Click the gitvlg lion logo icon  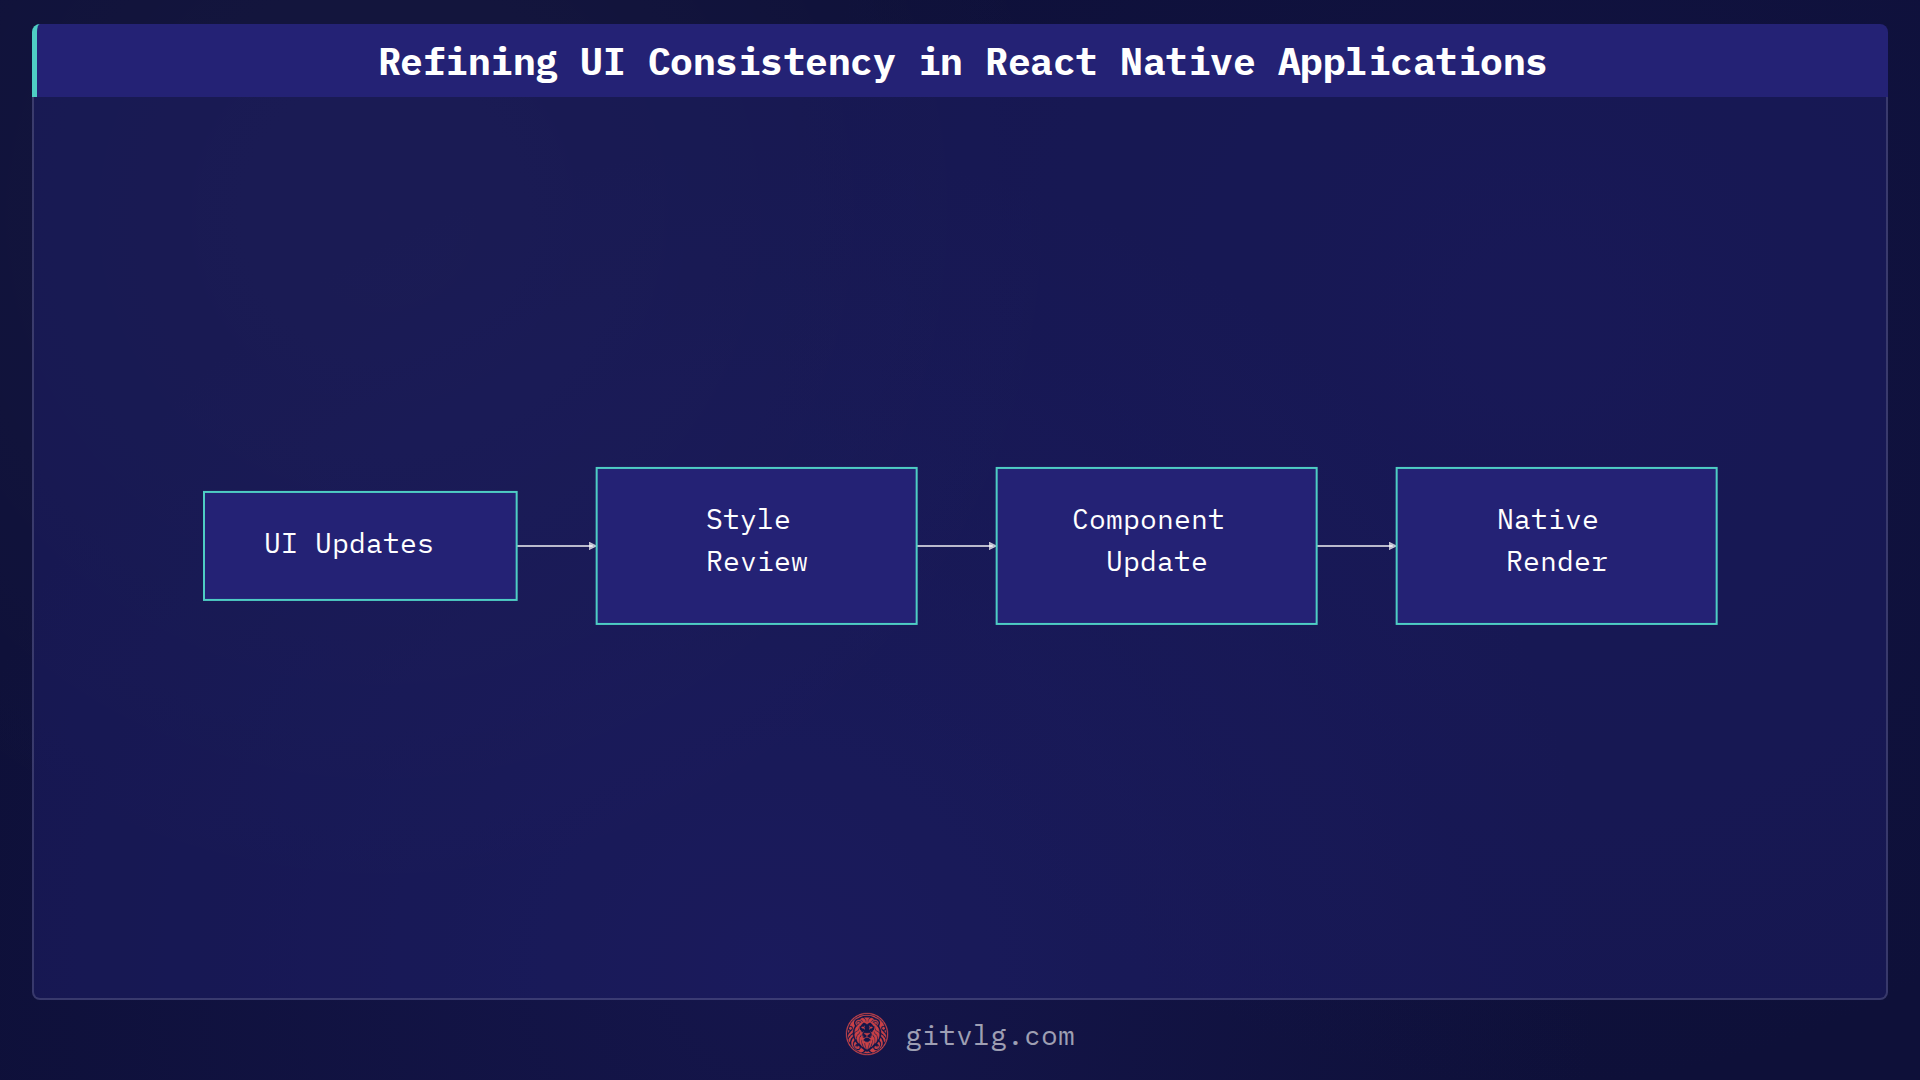[866, 1034]
